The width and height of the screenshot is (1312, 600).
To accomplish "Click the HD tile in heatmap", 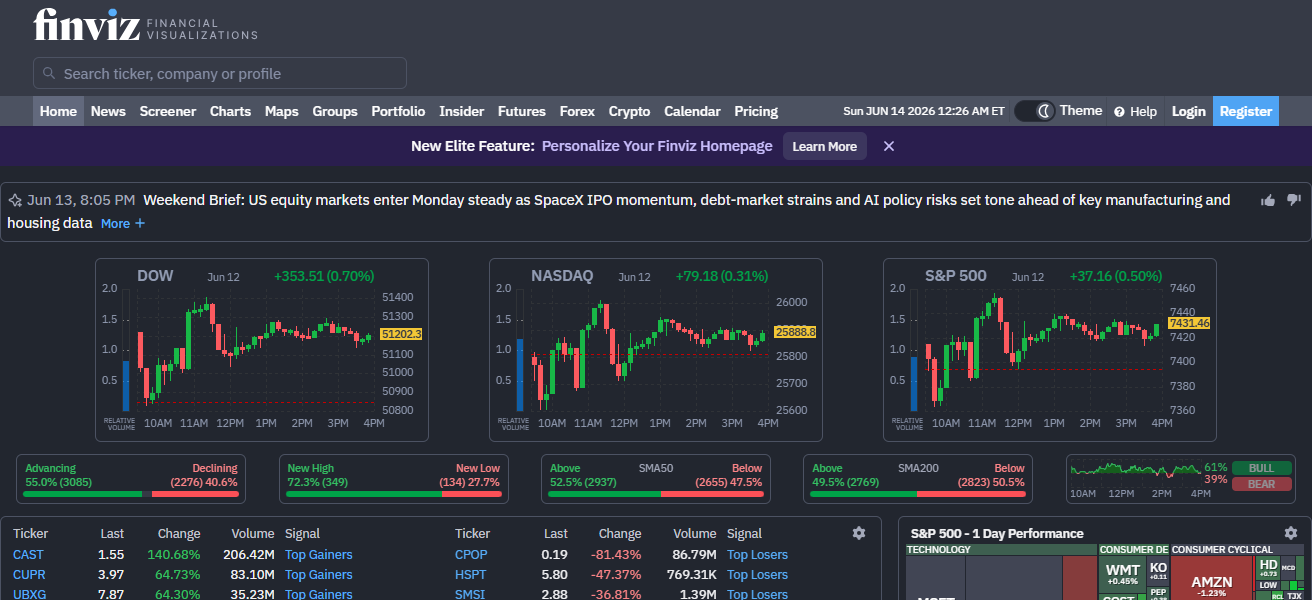I will point(1268,568).
